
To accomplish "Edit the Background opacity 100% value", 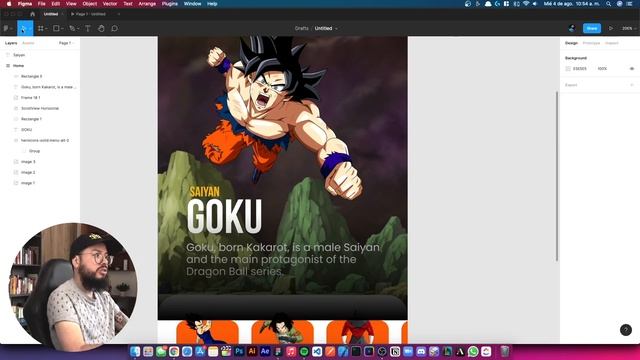I will [x=602, y=69].
